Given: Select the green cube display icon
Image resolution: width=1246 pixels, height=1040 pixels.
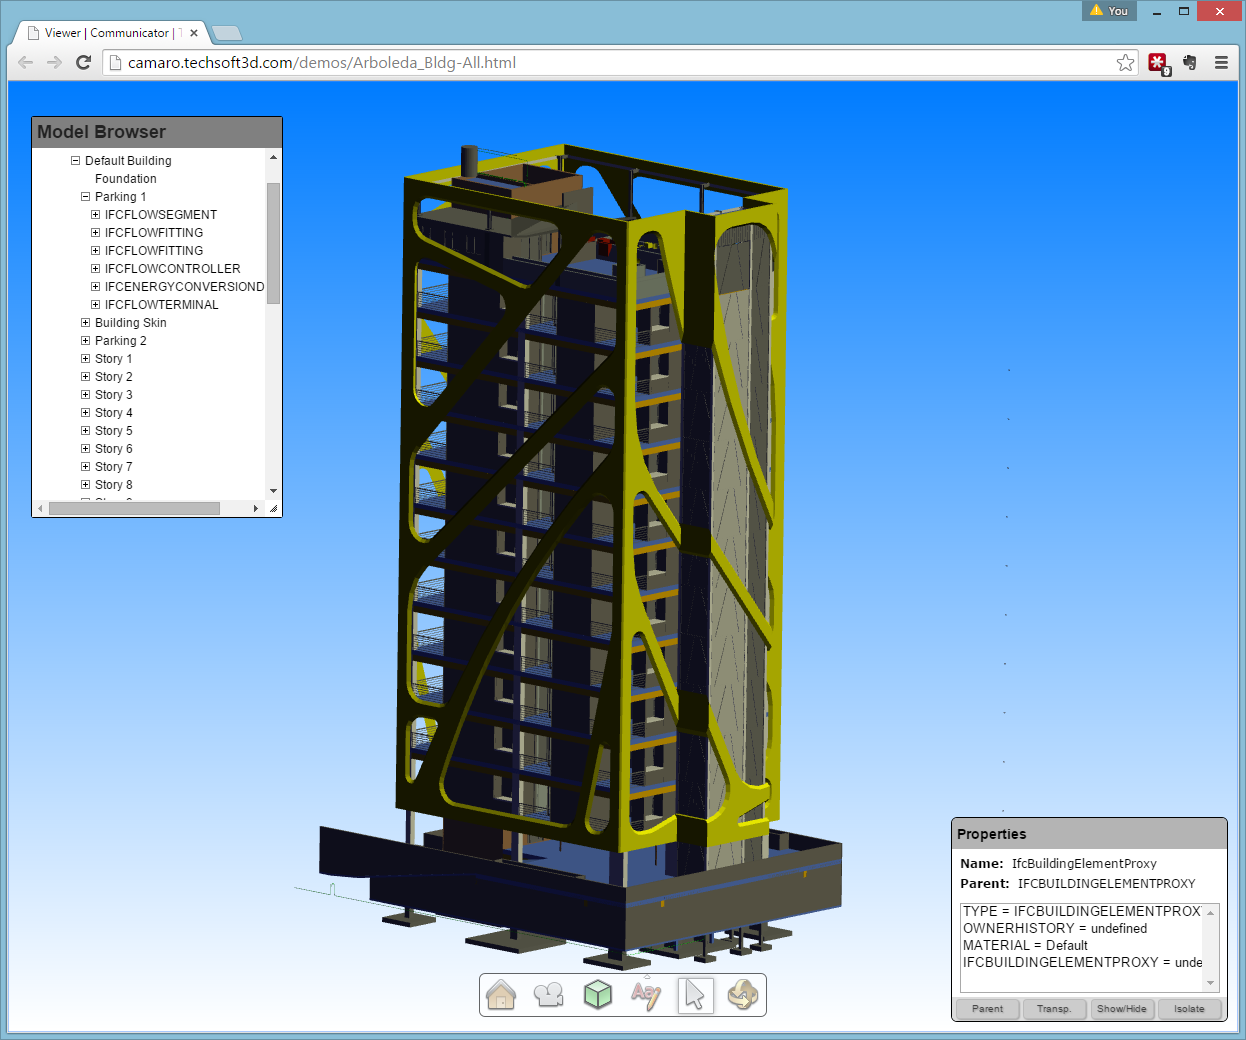Looking at the screenshot, I should pyautogui.click(x=598, y=995).
